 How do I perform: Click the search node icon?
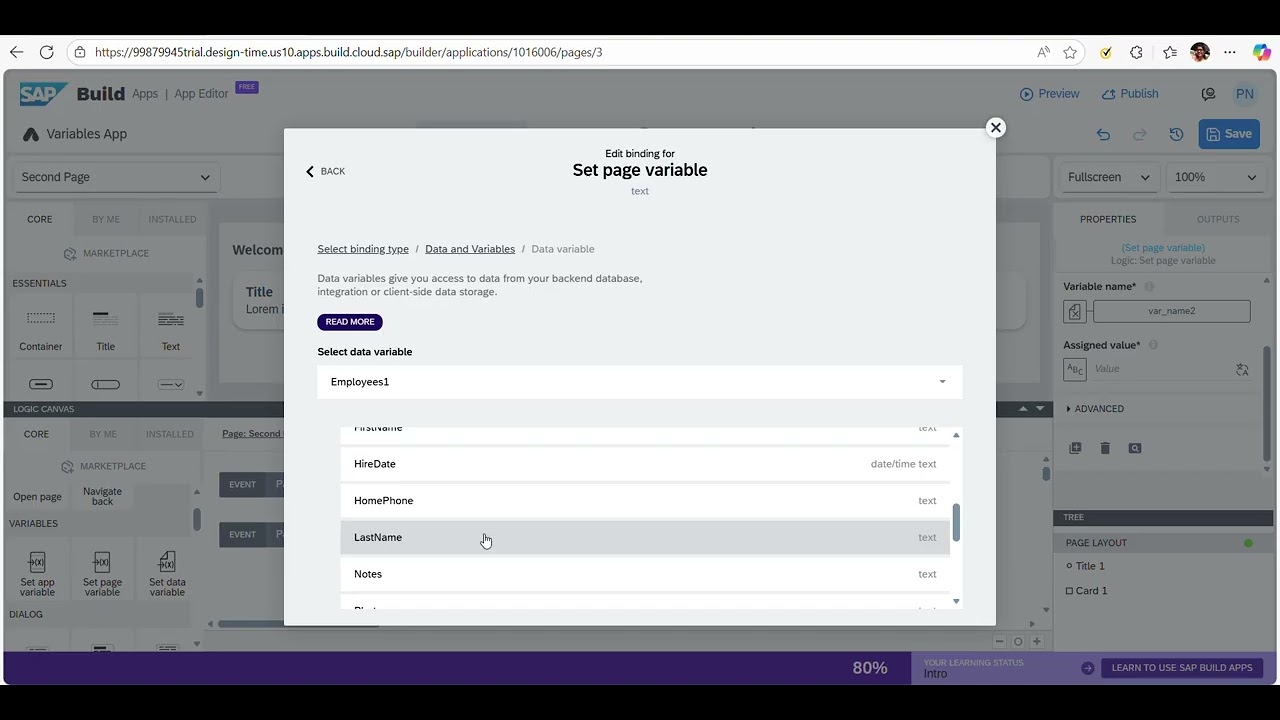pyautogui.click(x=1135, y=448)
